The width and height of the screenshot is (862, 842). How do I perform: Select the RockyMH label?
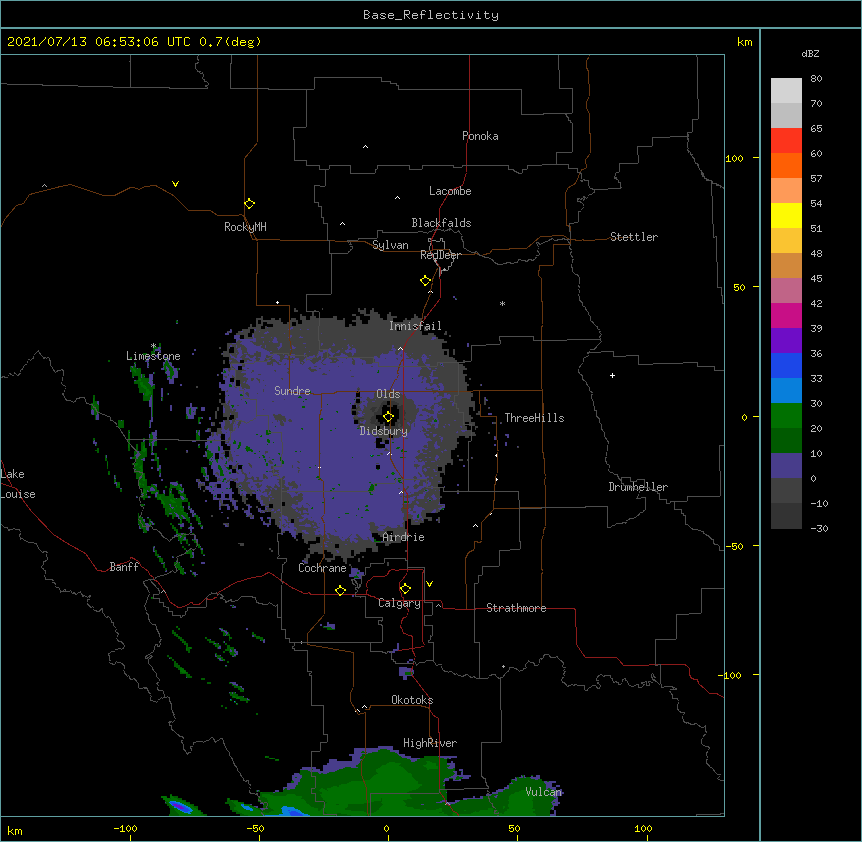[x=245, y=227]
